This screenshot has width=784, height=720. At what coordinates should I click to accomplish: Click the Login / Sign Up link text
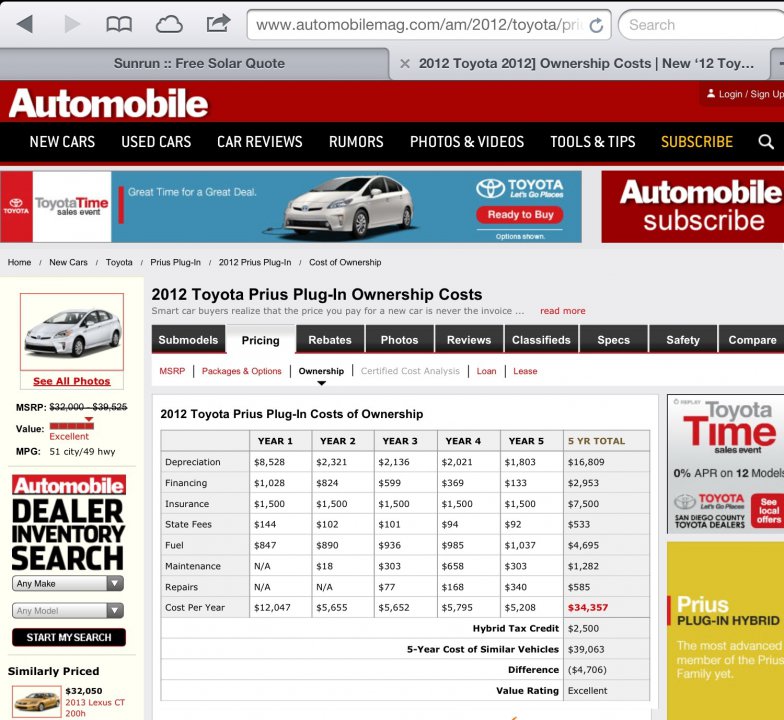coord(751,94)
